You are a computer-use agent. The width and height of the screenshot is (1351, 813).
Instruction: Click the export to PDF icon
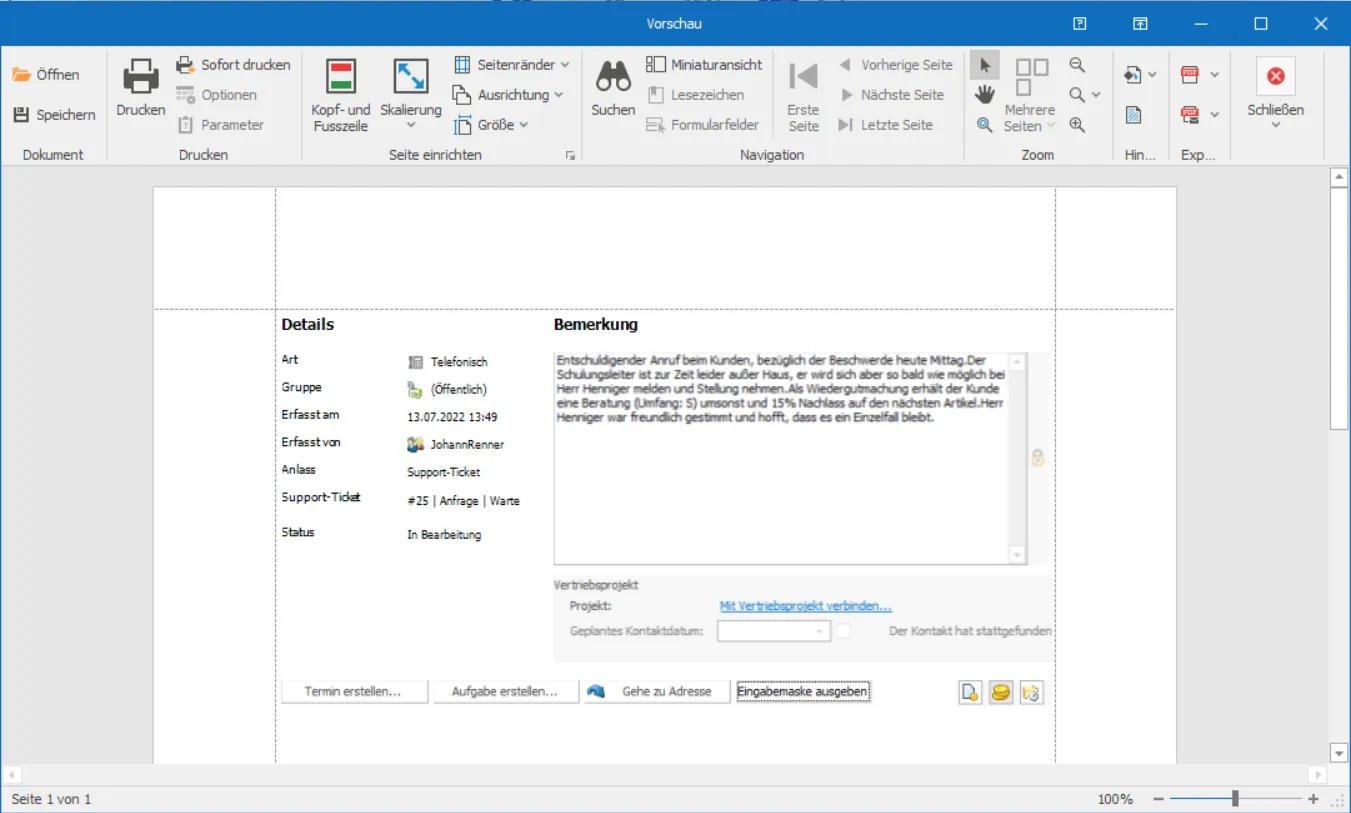pos(1189,74)
